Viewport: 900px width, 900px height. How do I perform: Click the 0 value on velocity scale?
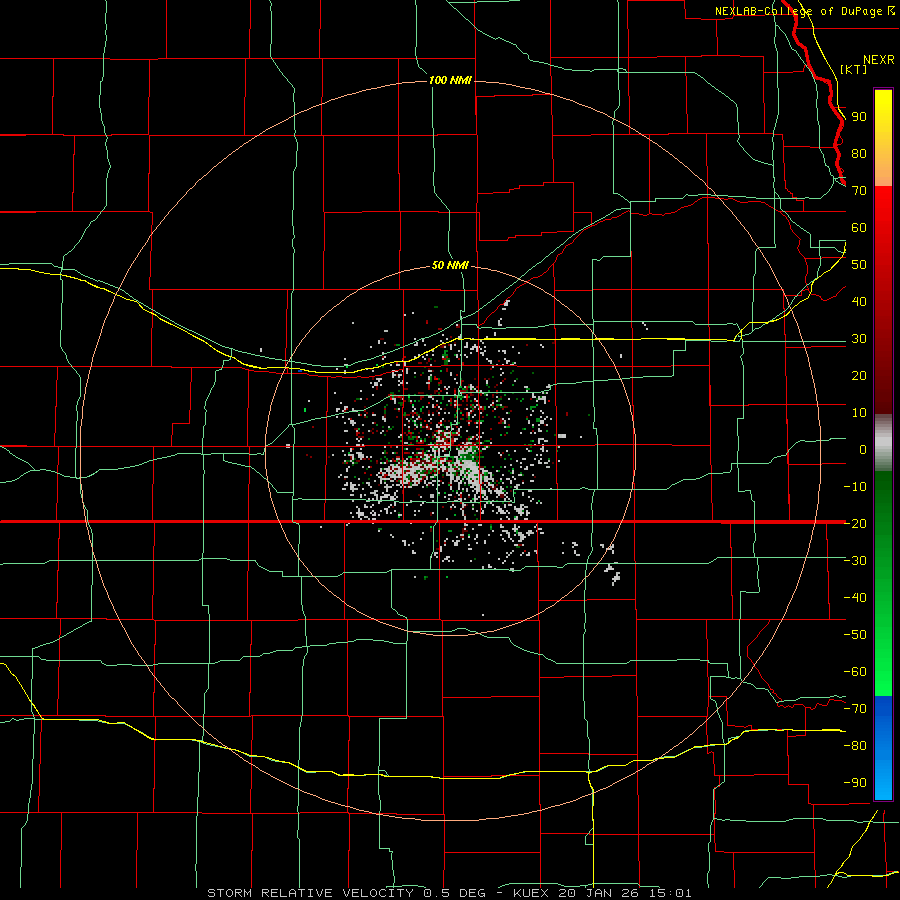(863, 449)
